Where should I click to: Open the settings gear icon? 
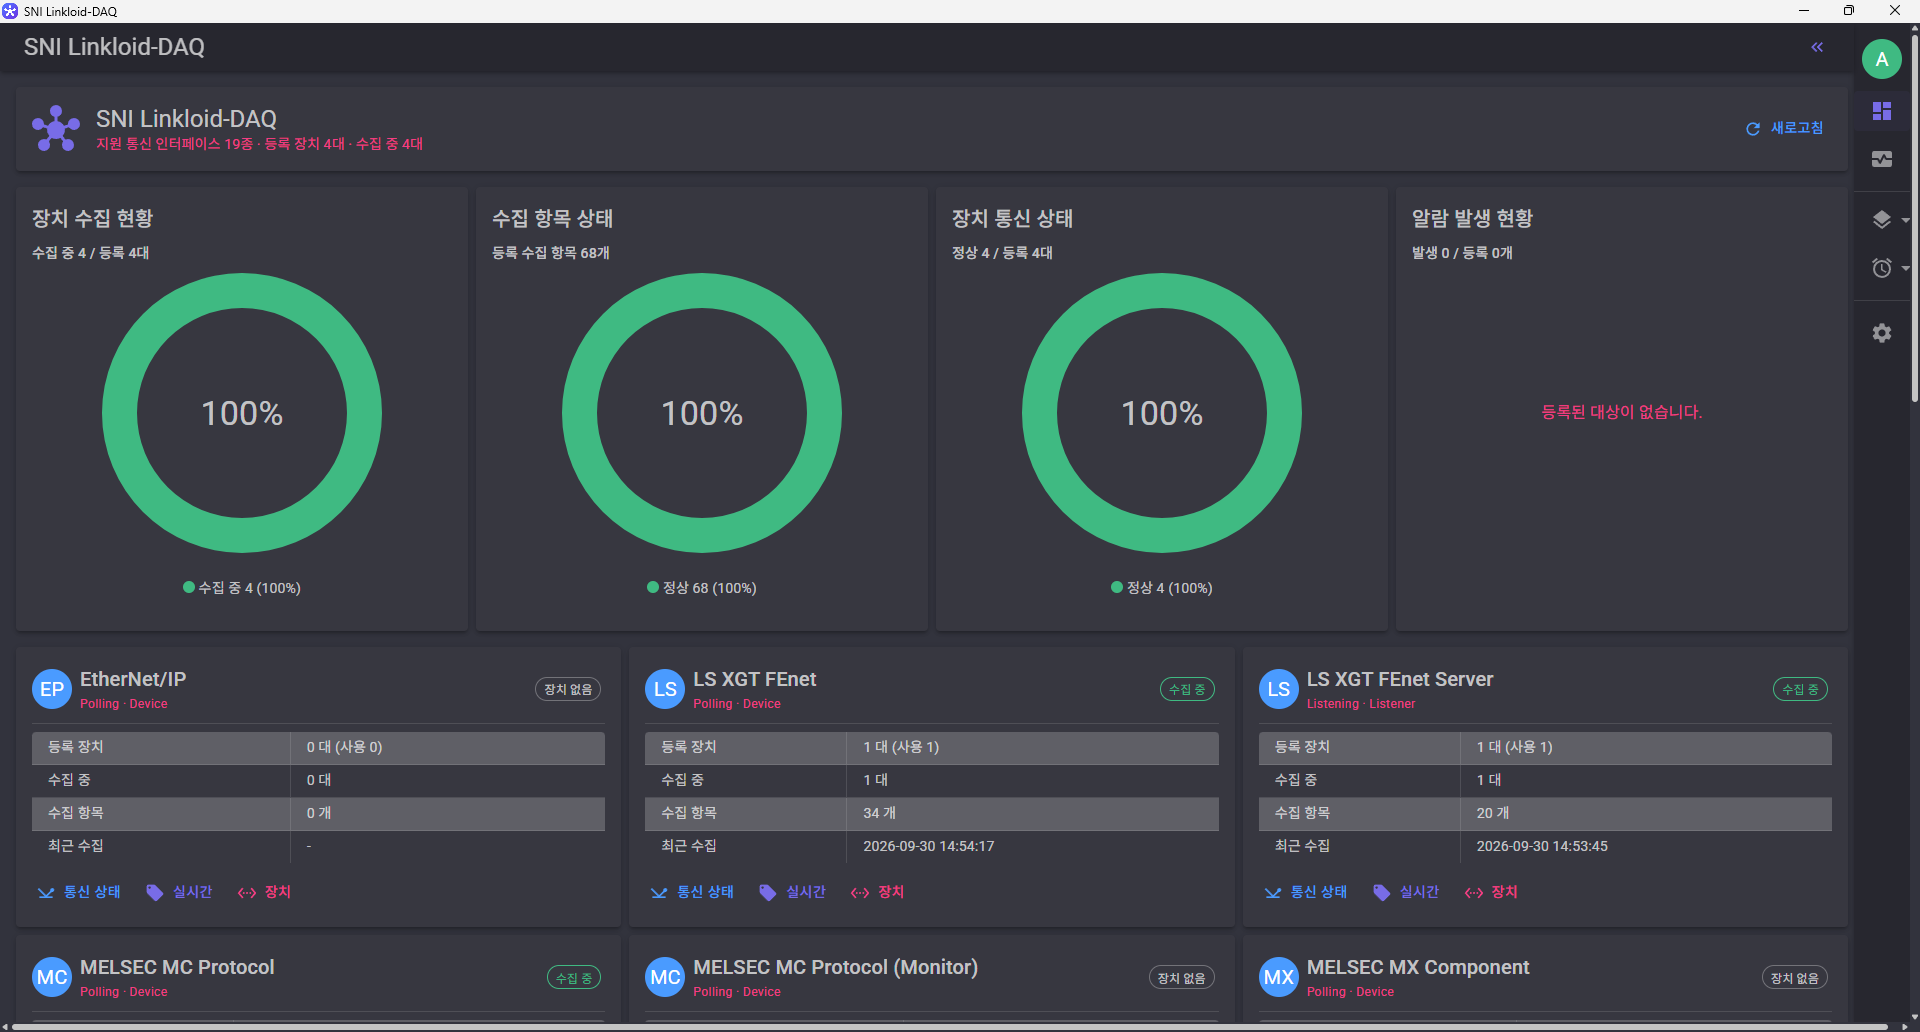pyautogui.click(x=1881, y=333)
